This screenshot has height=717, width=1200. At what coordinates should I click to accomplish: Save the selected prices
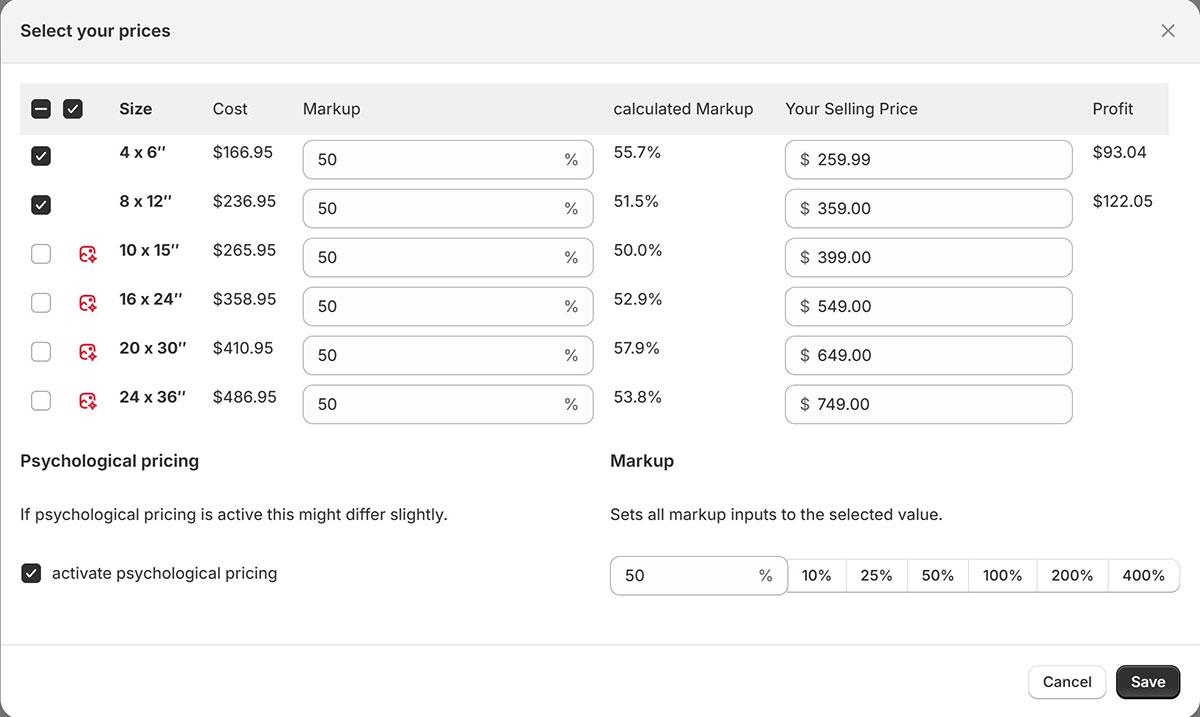[1148, 682]
